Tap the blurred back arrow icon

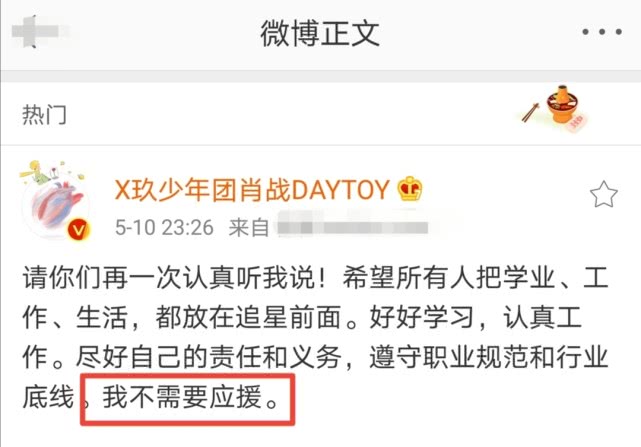(35, 31)
